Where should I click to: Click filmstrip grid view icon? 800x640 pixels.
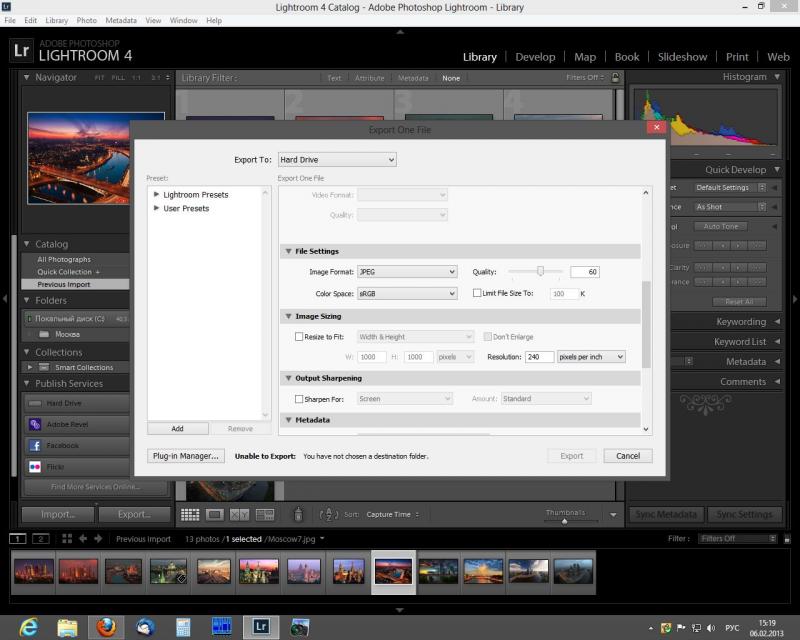coord(67,538)
